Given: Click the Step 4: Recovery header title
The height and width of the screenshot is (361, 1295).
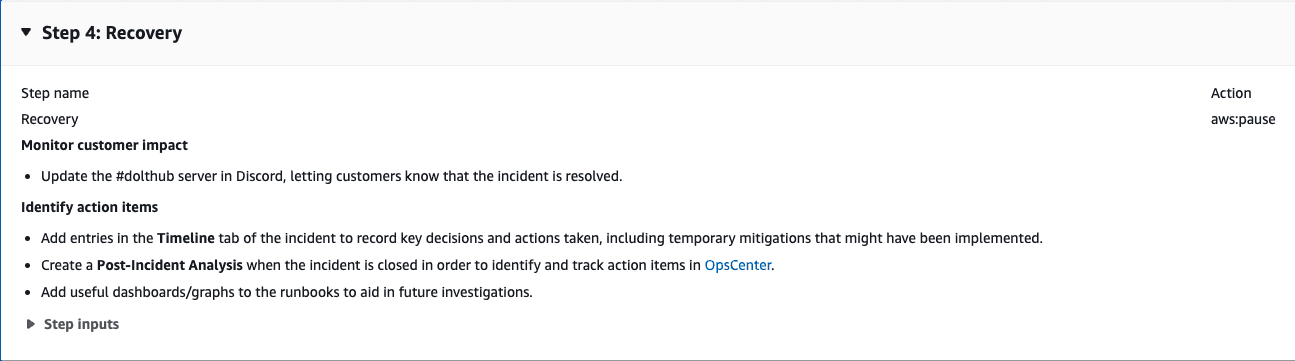Looking at the screenshot, I should click(x=112, y=33).
